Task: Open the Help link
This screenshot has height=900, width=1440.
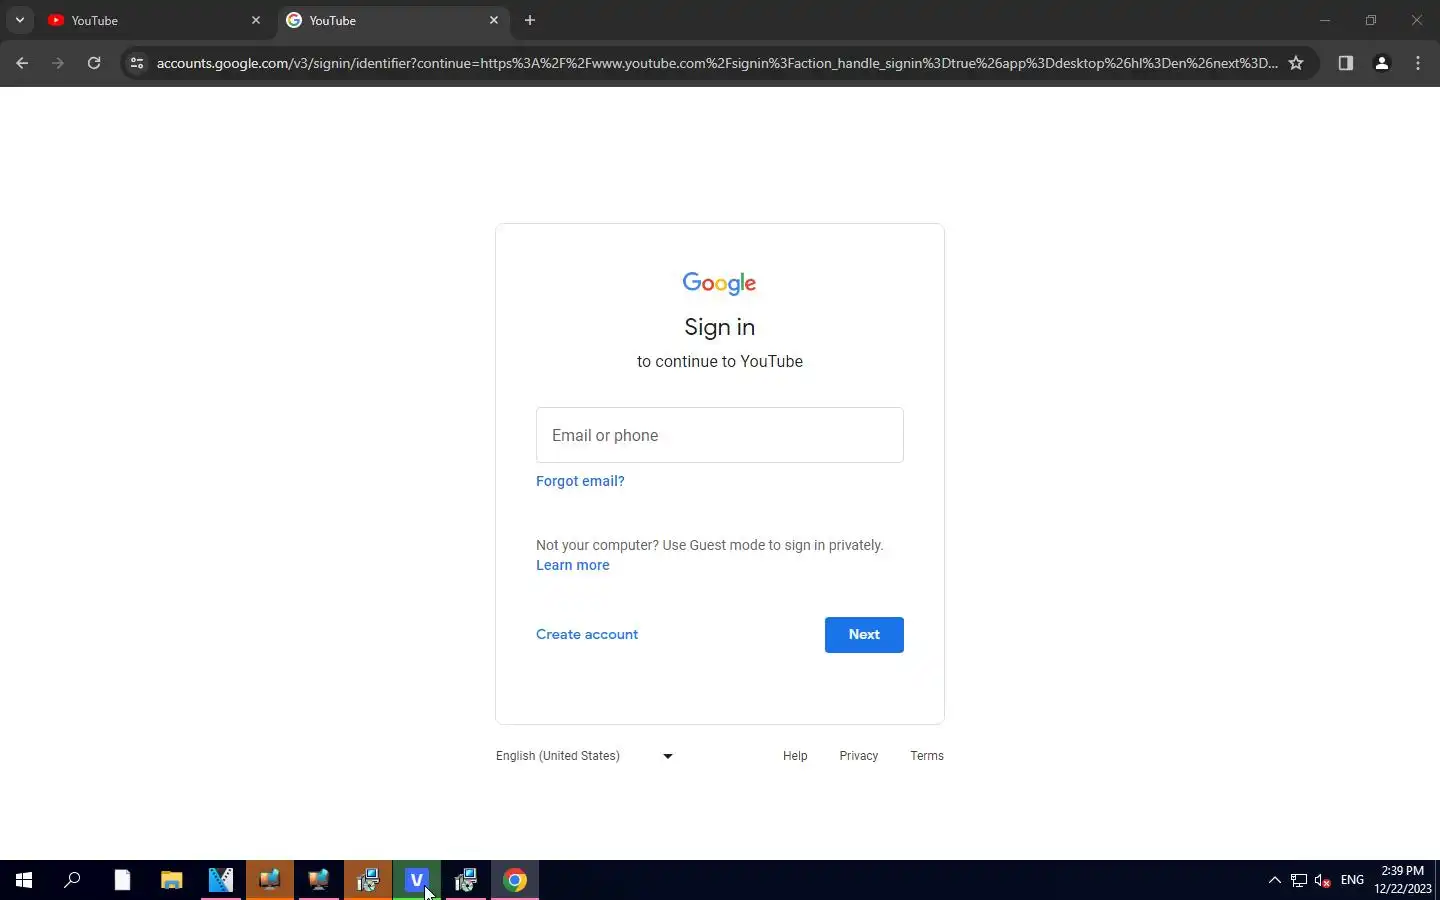Action: click(x=795, y=756)
